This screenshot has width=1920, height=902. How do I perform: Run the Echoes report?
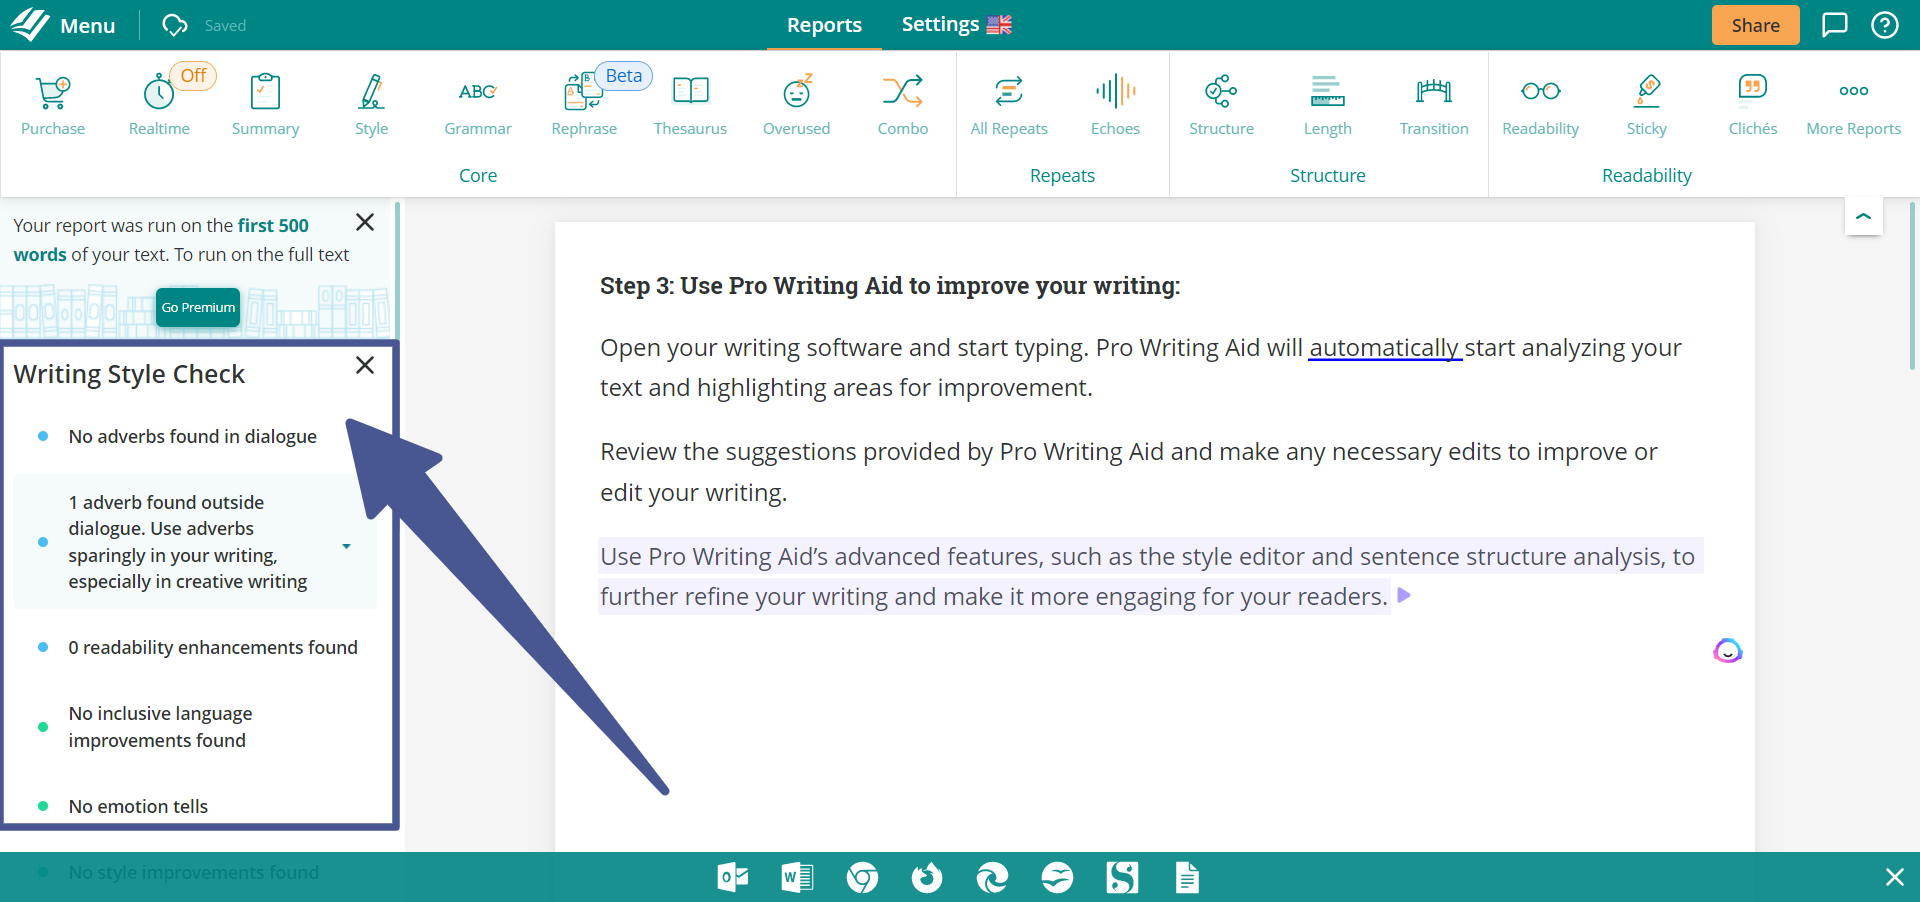[1115, 105]
